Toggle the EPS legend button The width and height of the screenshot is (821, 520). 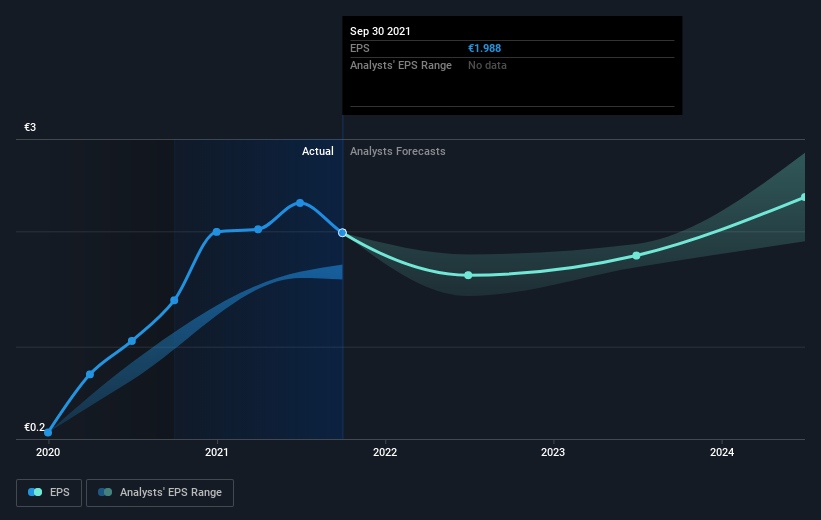click(x=49, y=492)
